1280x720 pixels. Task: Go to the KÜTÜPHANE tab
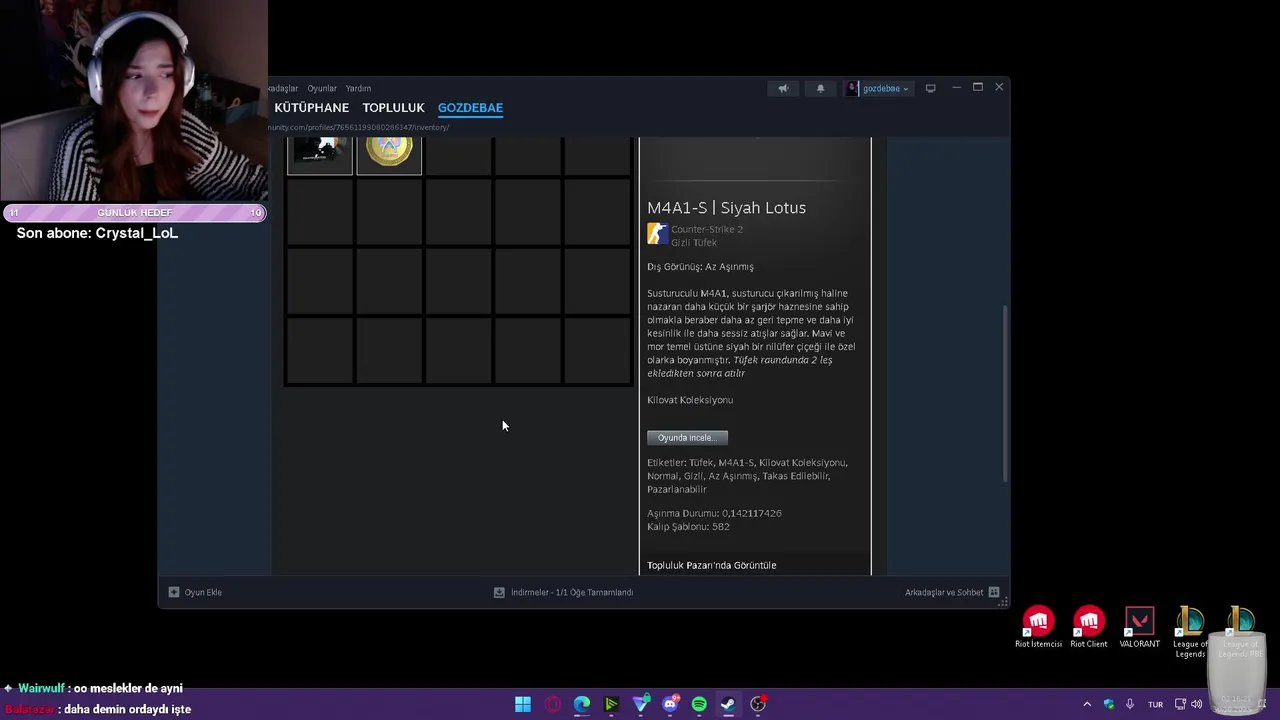coord(311,108)
